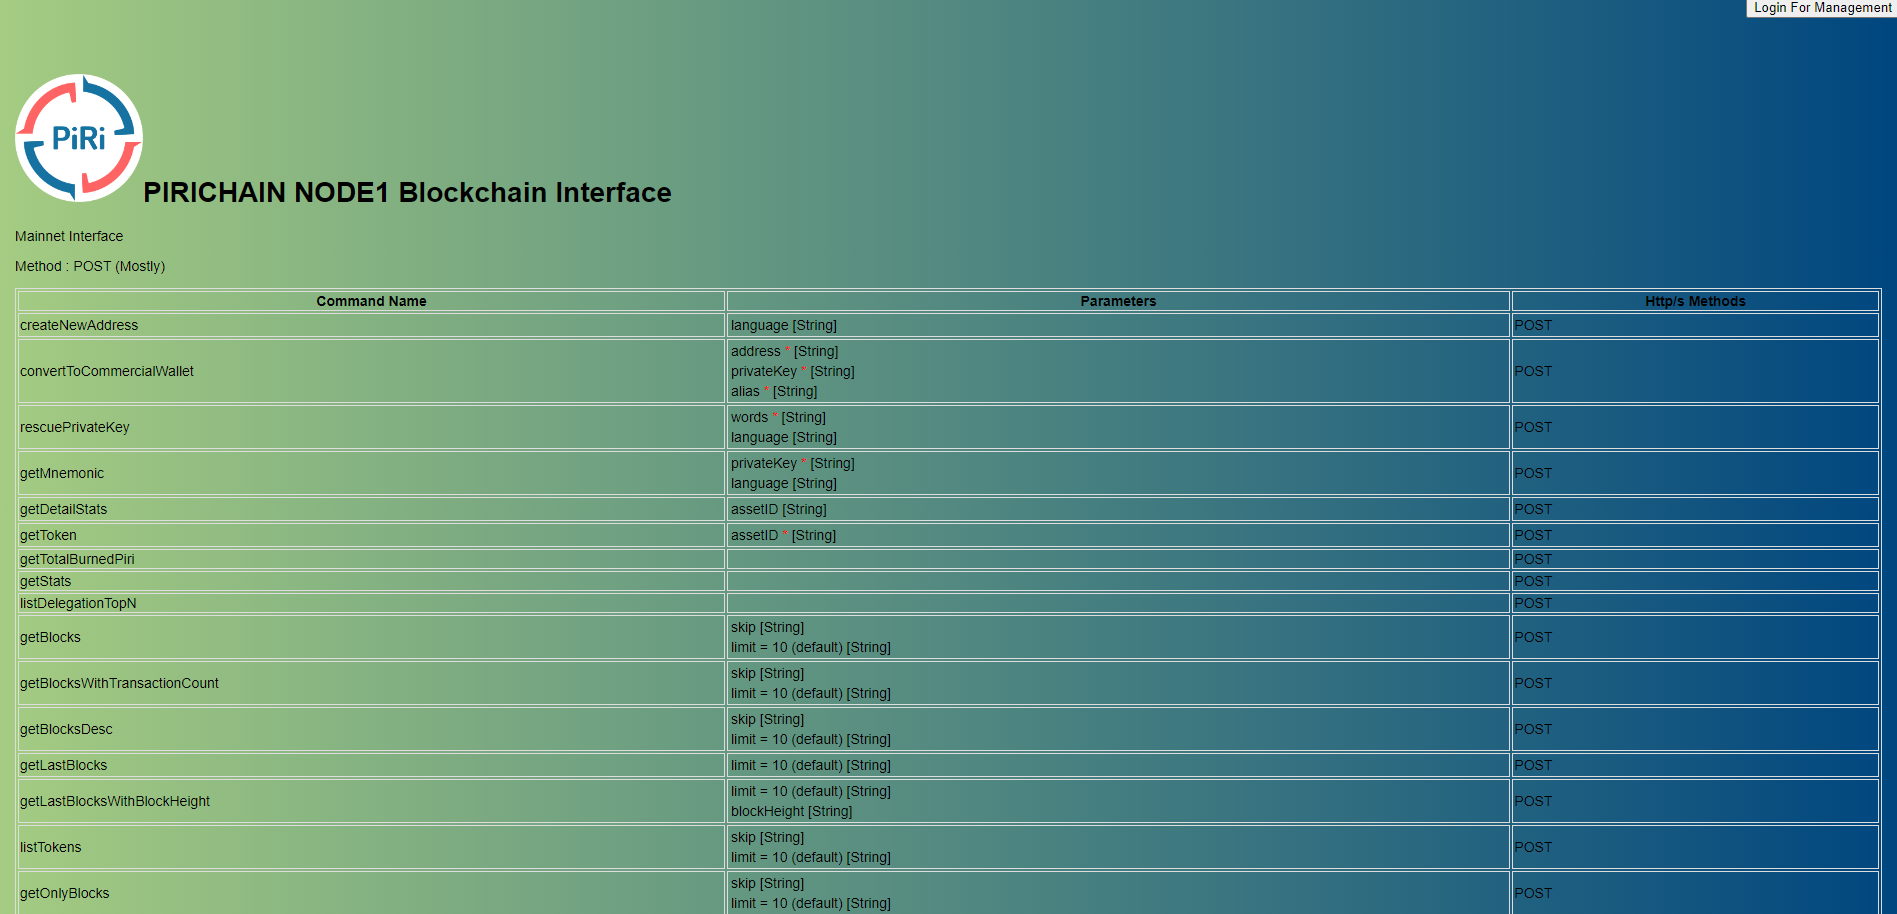Click the getToken command name

[48, 535]
